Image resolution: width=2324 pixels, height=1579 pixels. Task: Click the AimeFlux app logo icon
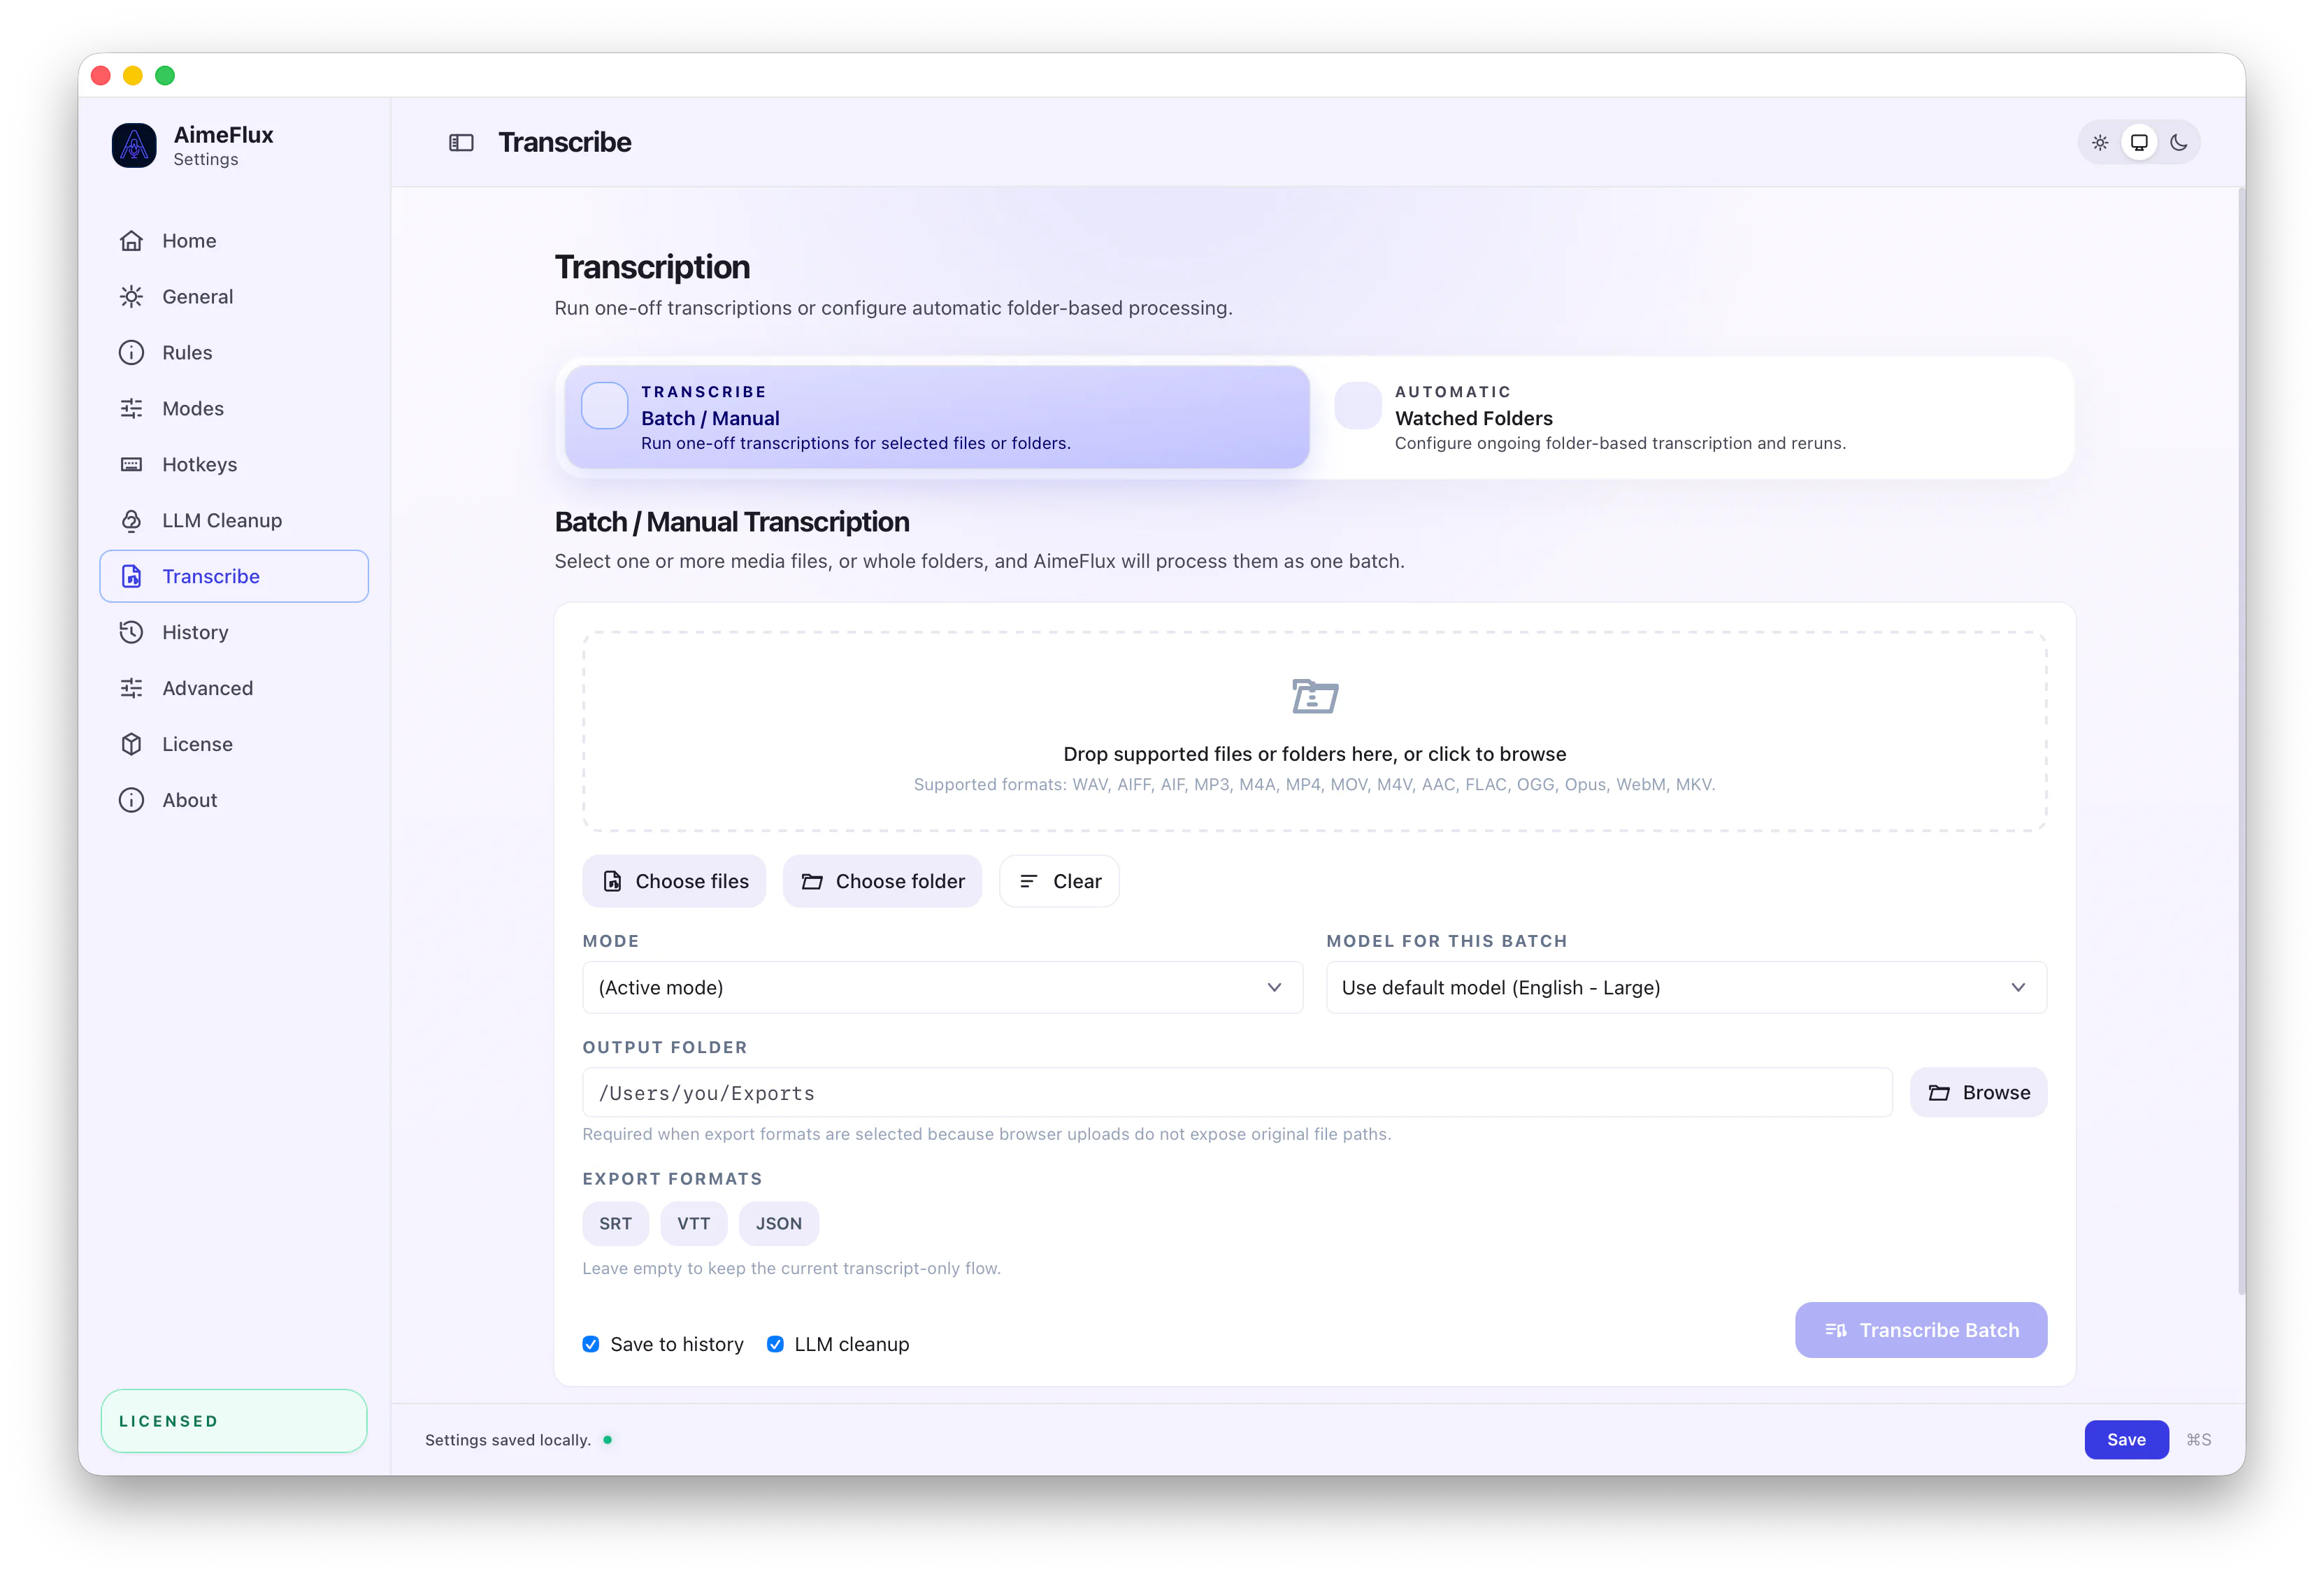click(x=134, y=145)
